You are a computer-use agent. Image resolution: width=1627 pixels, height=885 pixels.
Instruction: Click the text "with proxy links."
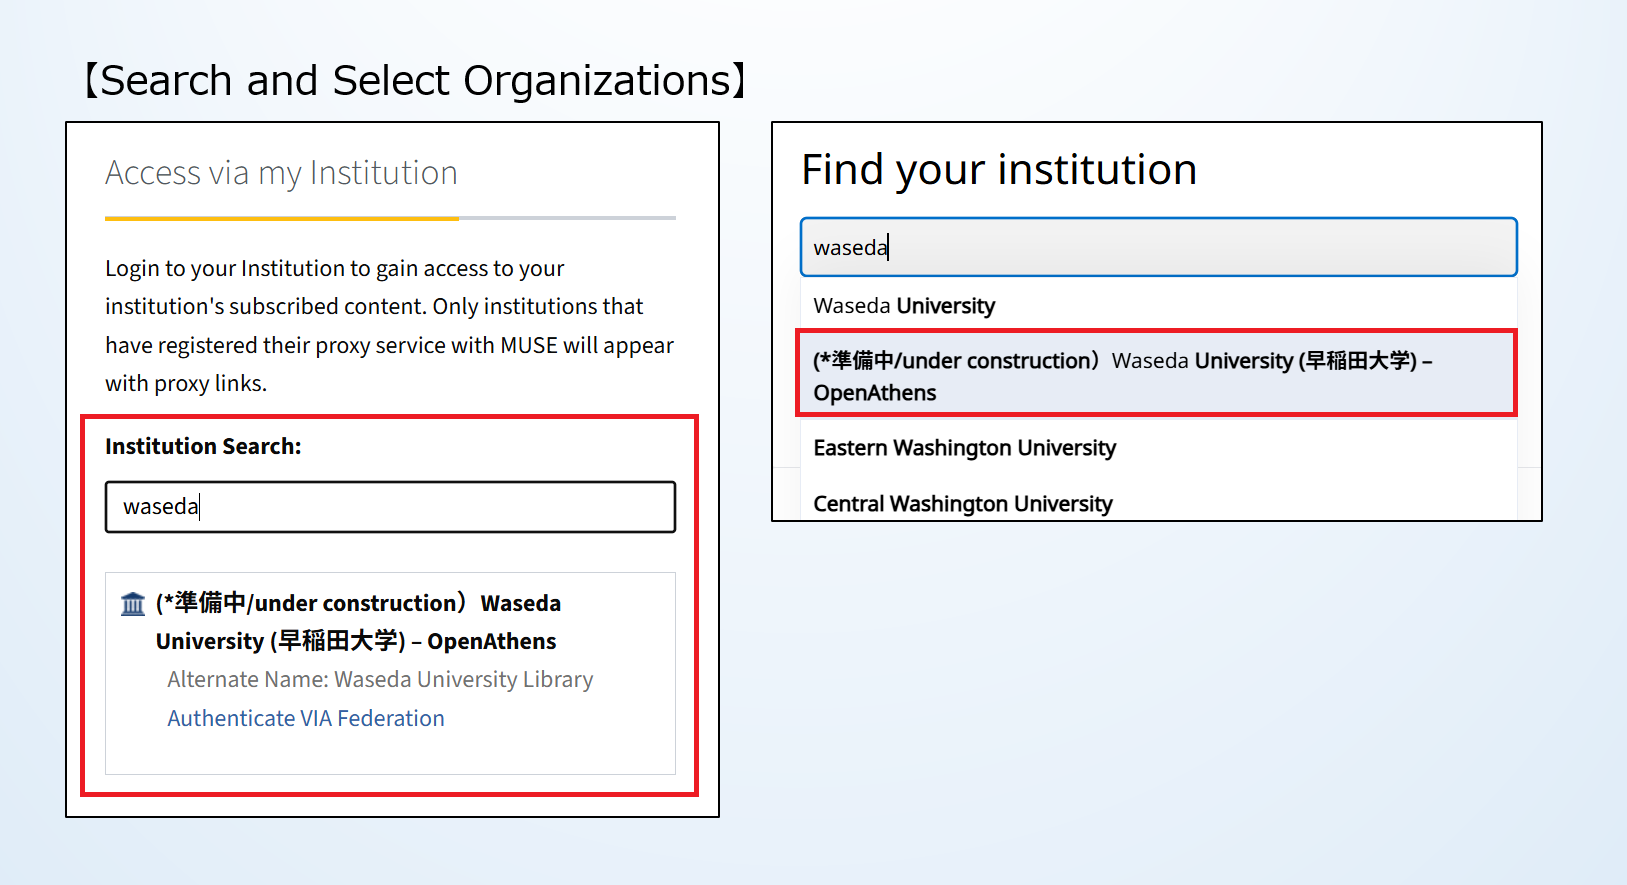tap(186, 384)
